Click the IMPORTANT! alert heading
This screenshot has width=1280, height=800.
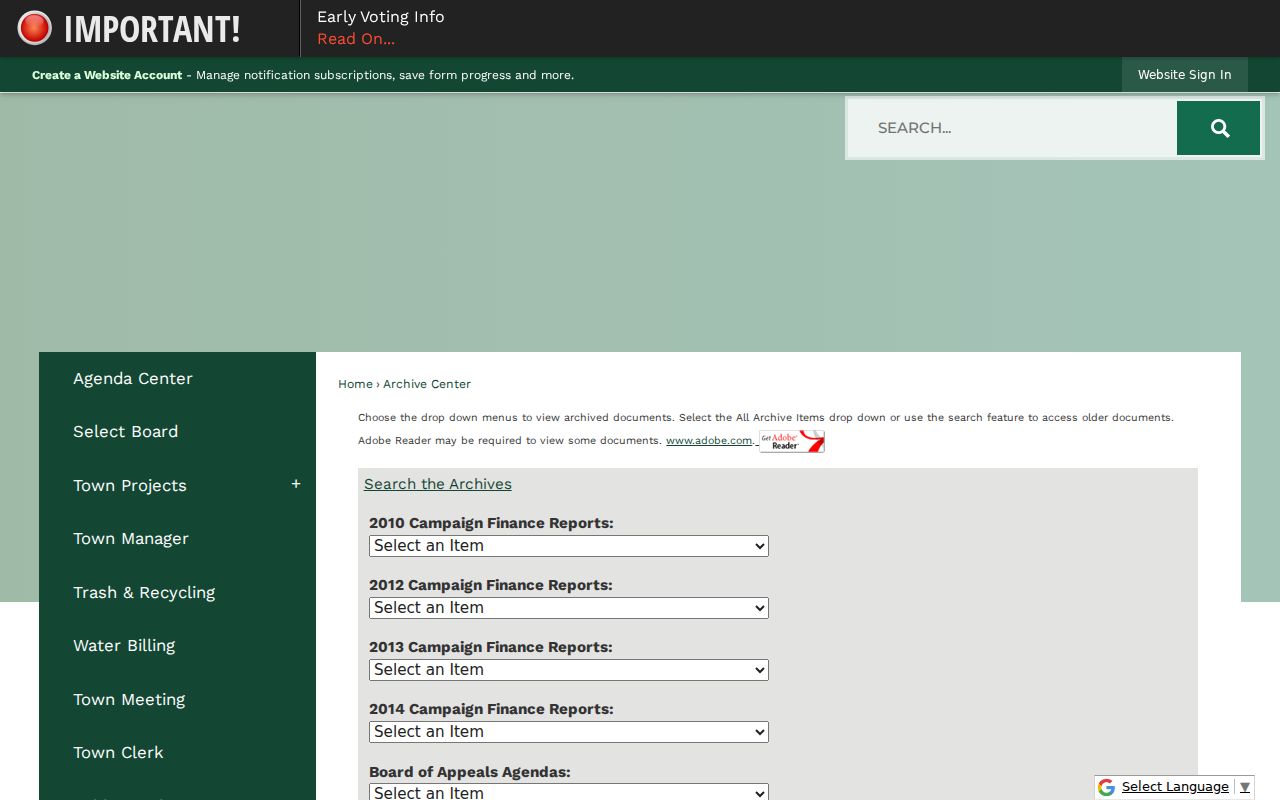coord(152,29)
